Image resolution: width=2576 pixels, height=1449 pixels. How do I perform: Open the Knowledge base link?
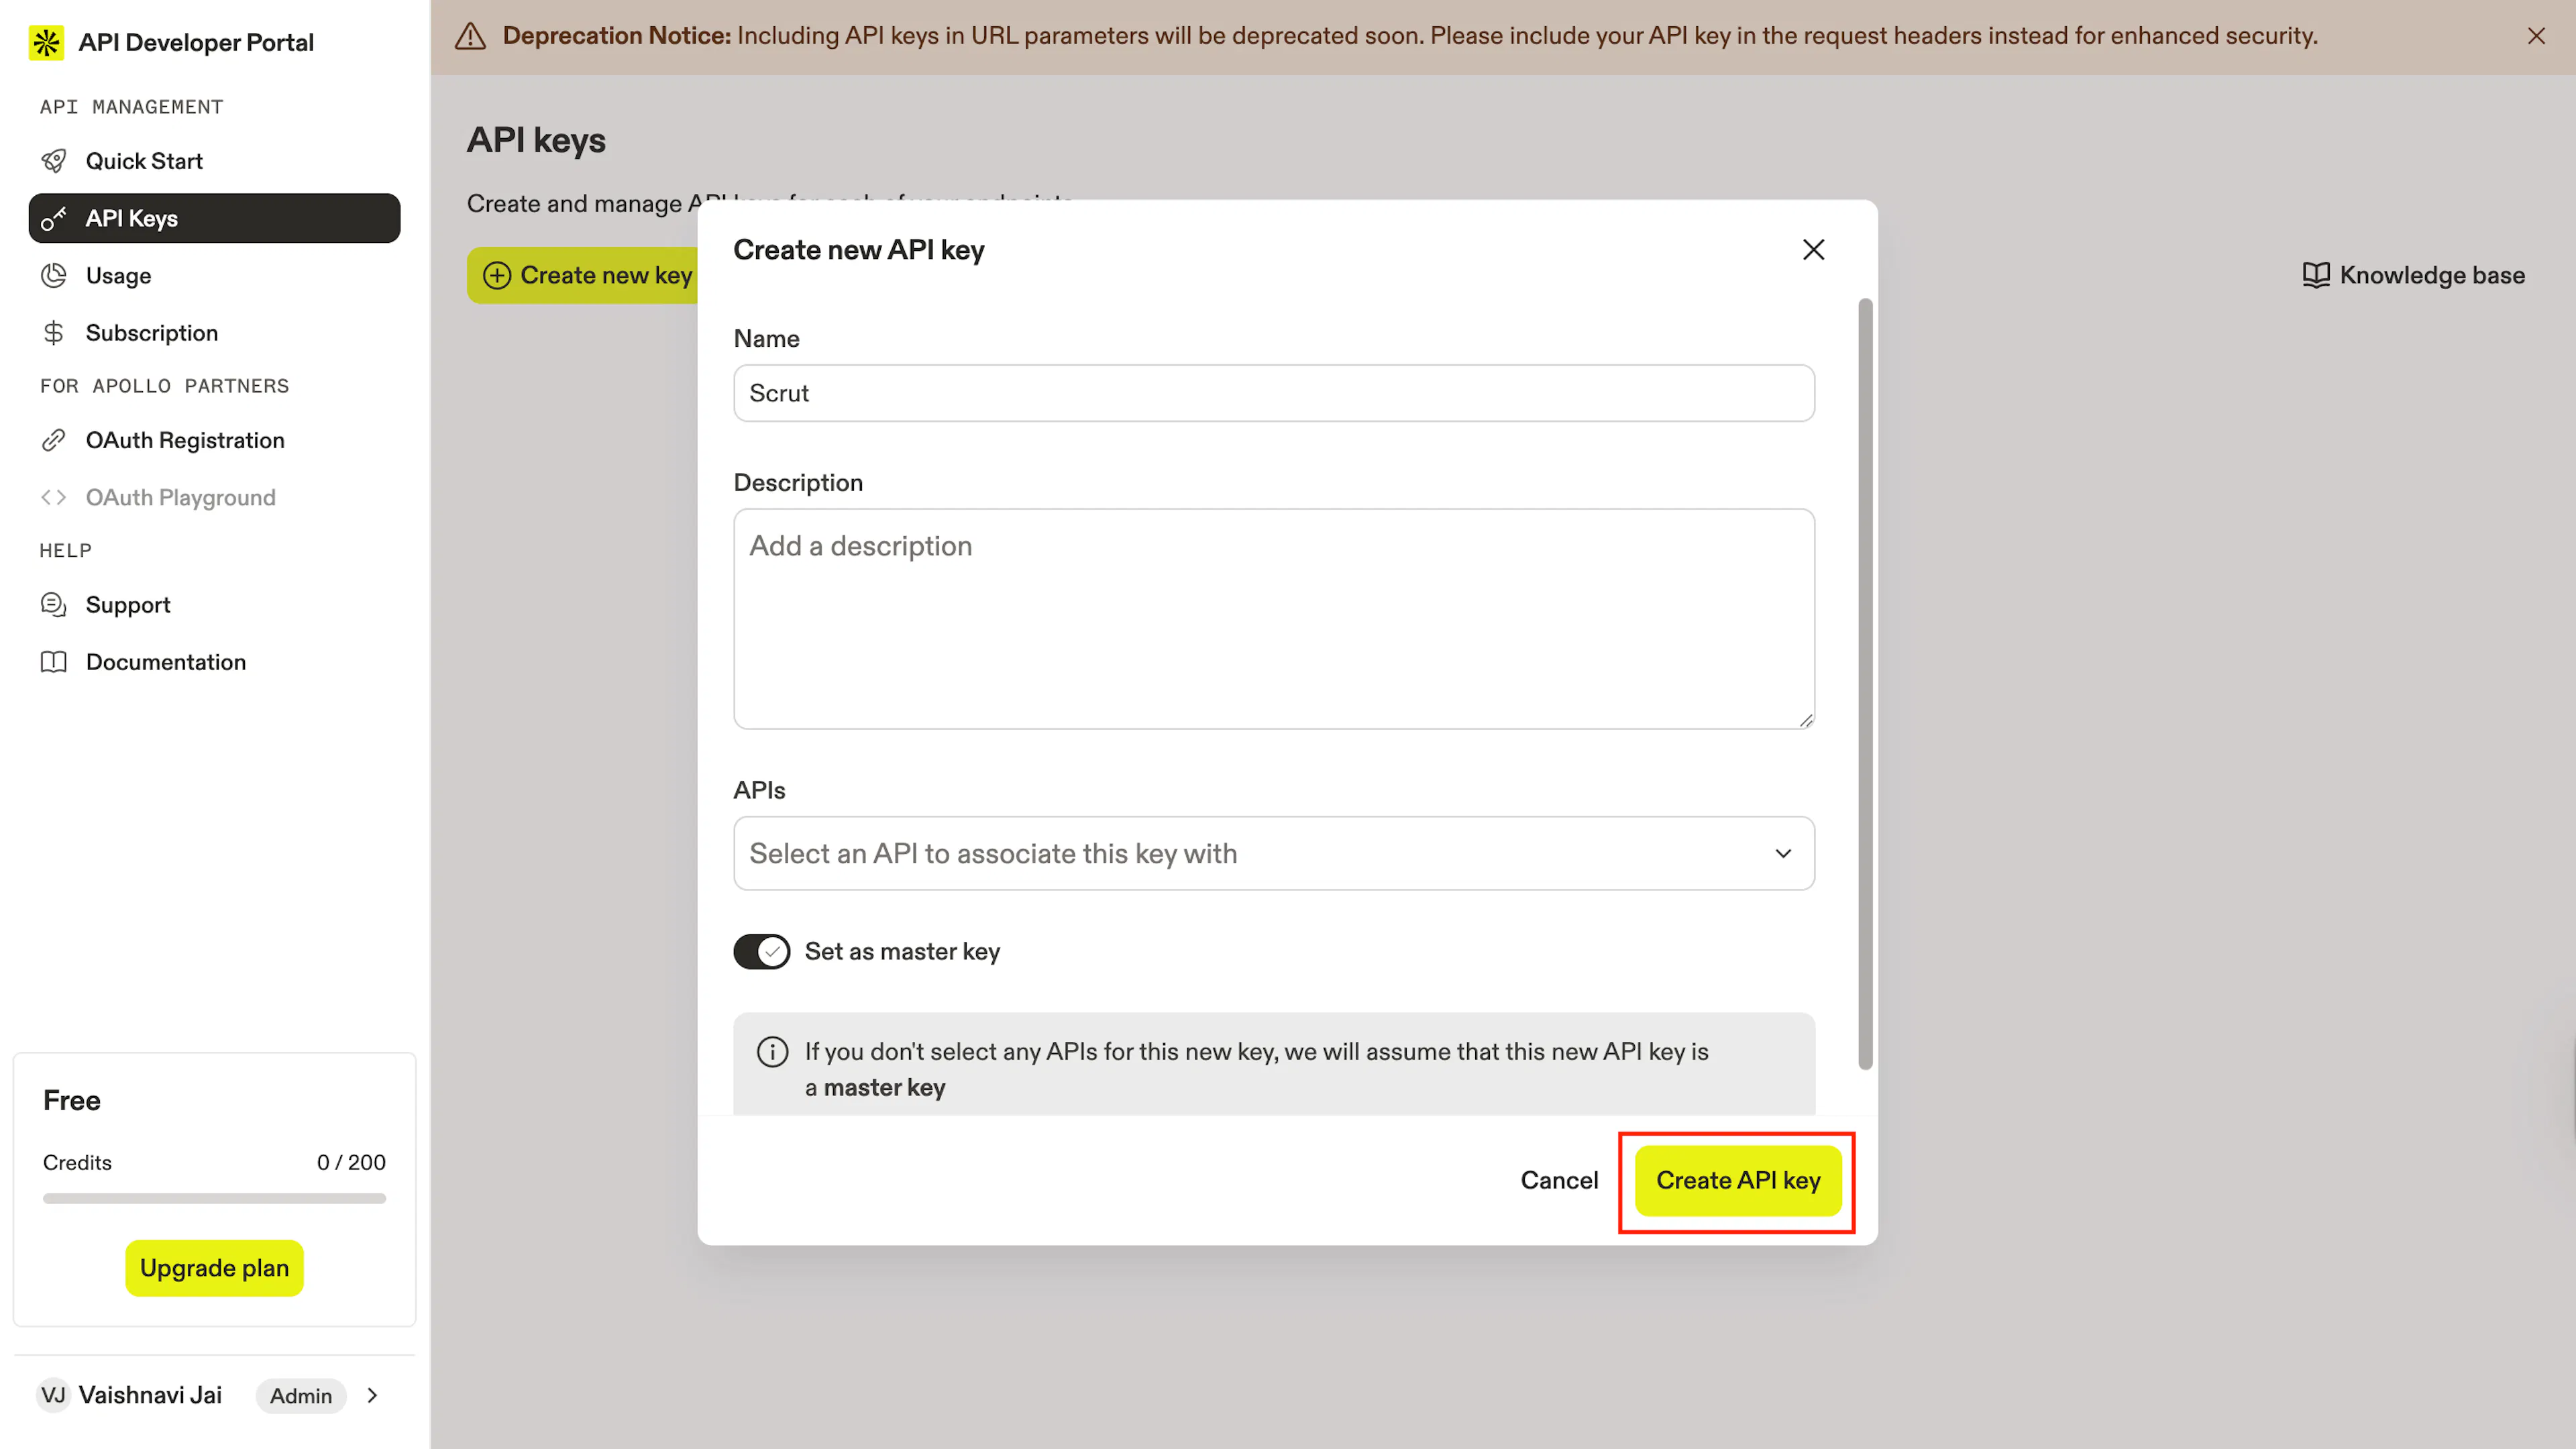coord(2413,275)
